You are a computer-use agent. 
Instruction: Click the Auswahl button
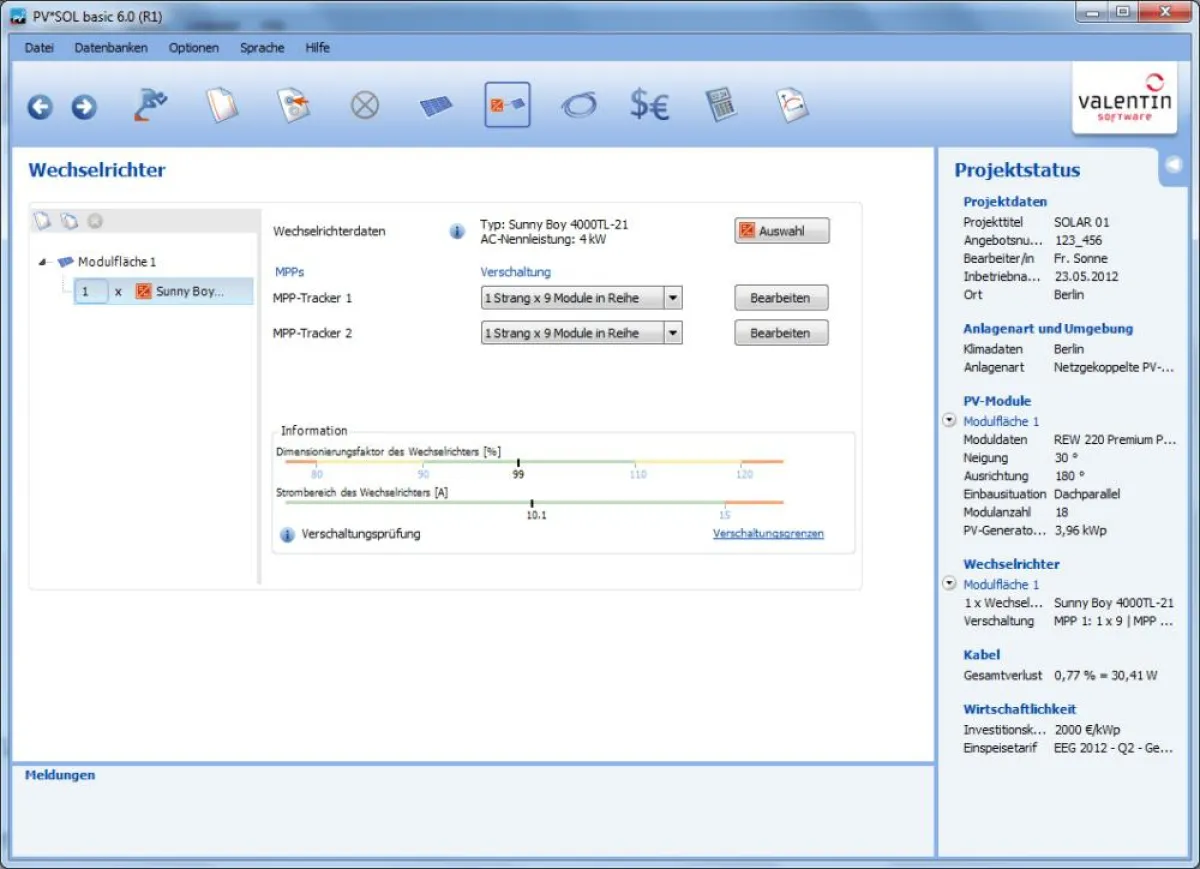[x=782, y=231]
